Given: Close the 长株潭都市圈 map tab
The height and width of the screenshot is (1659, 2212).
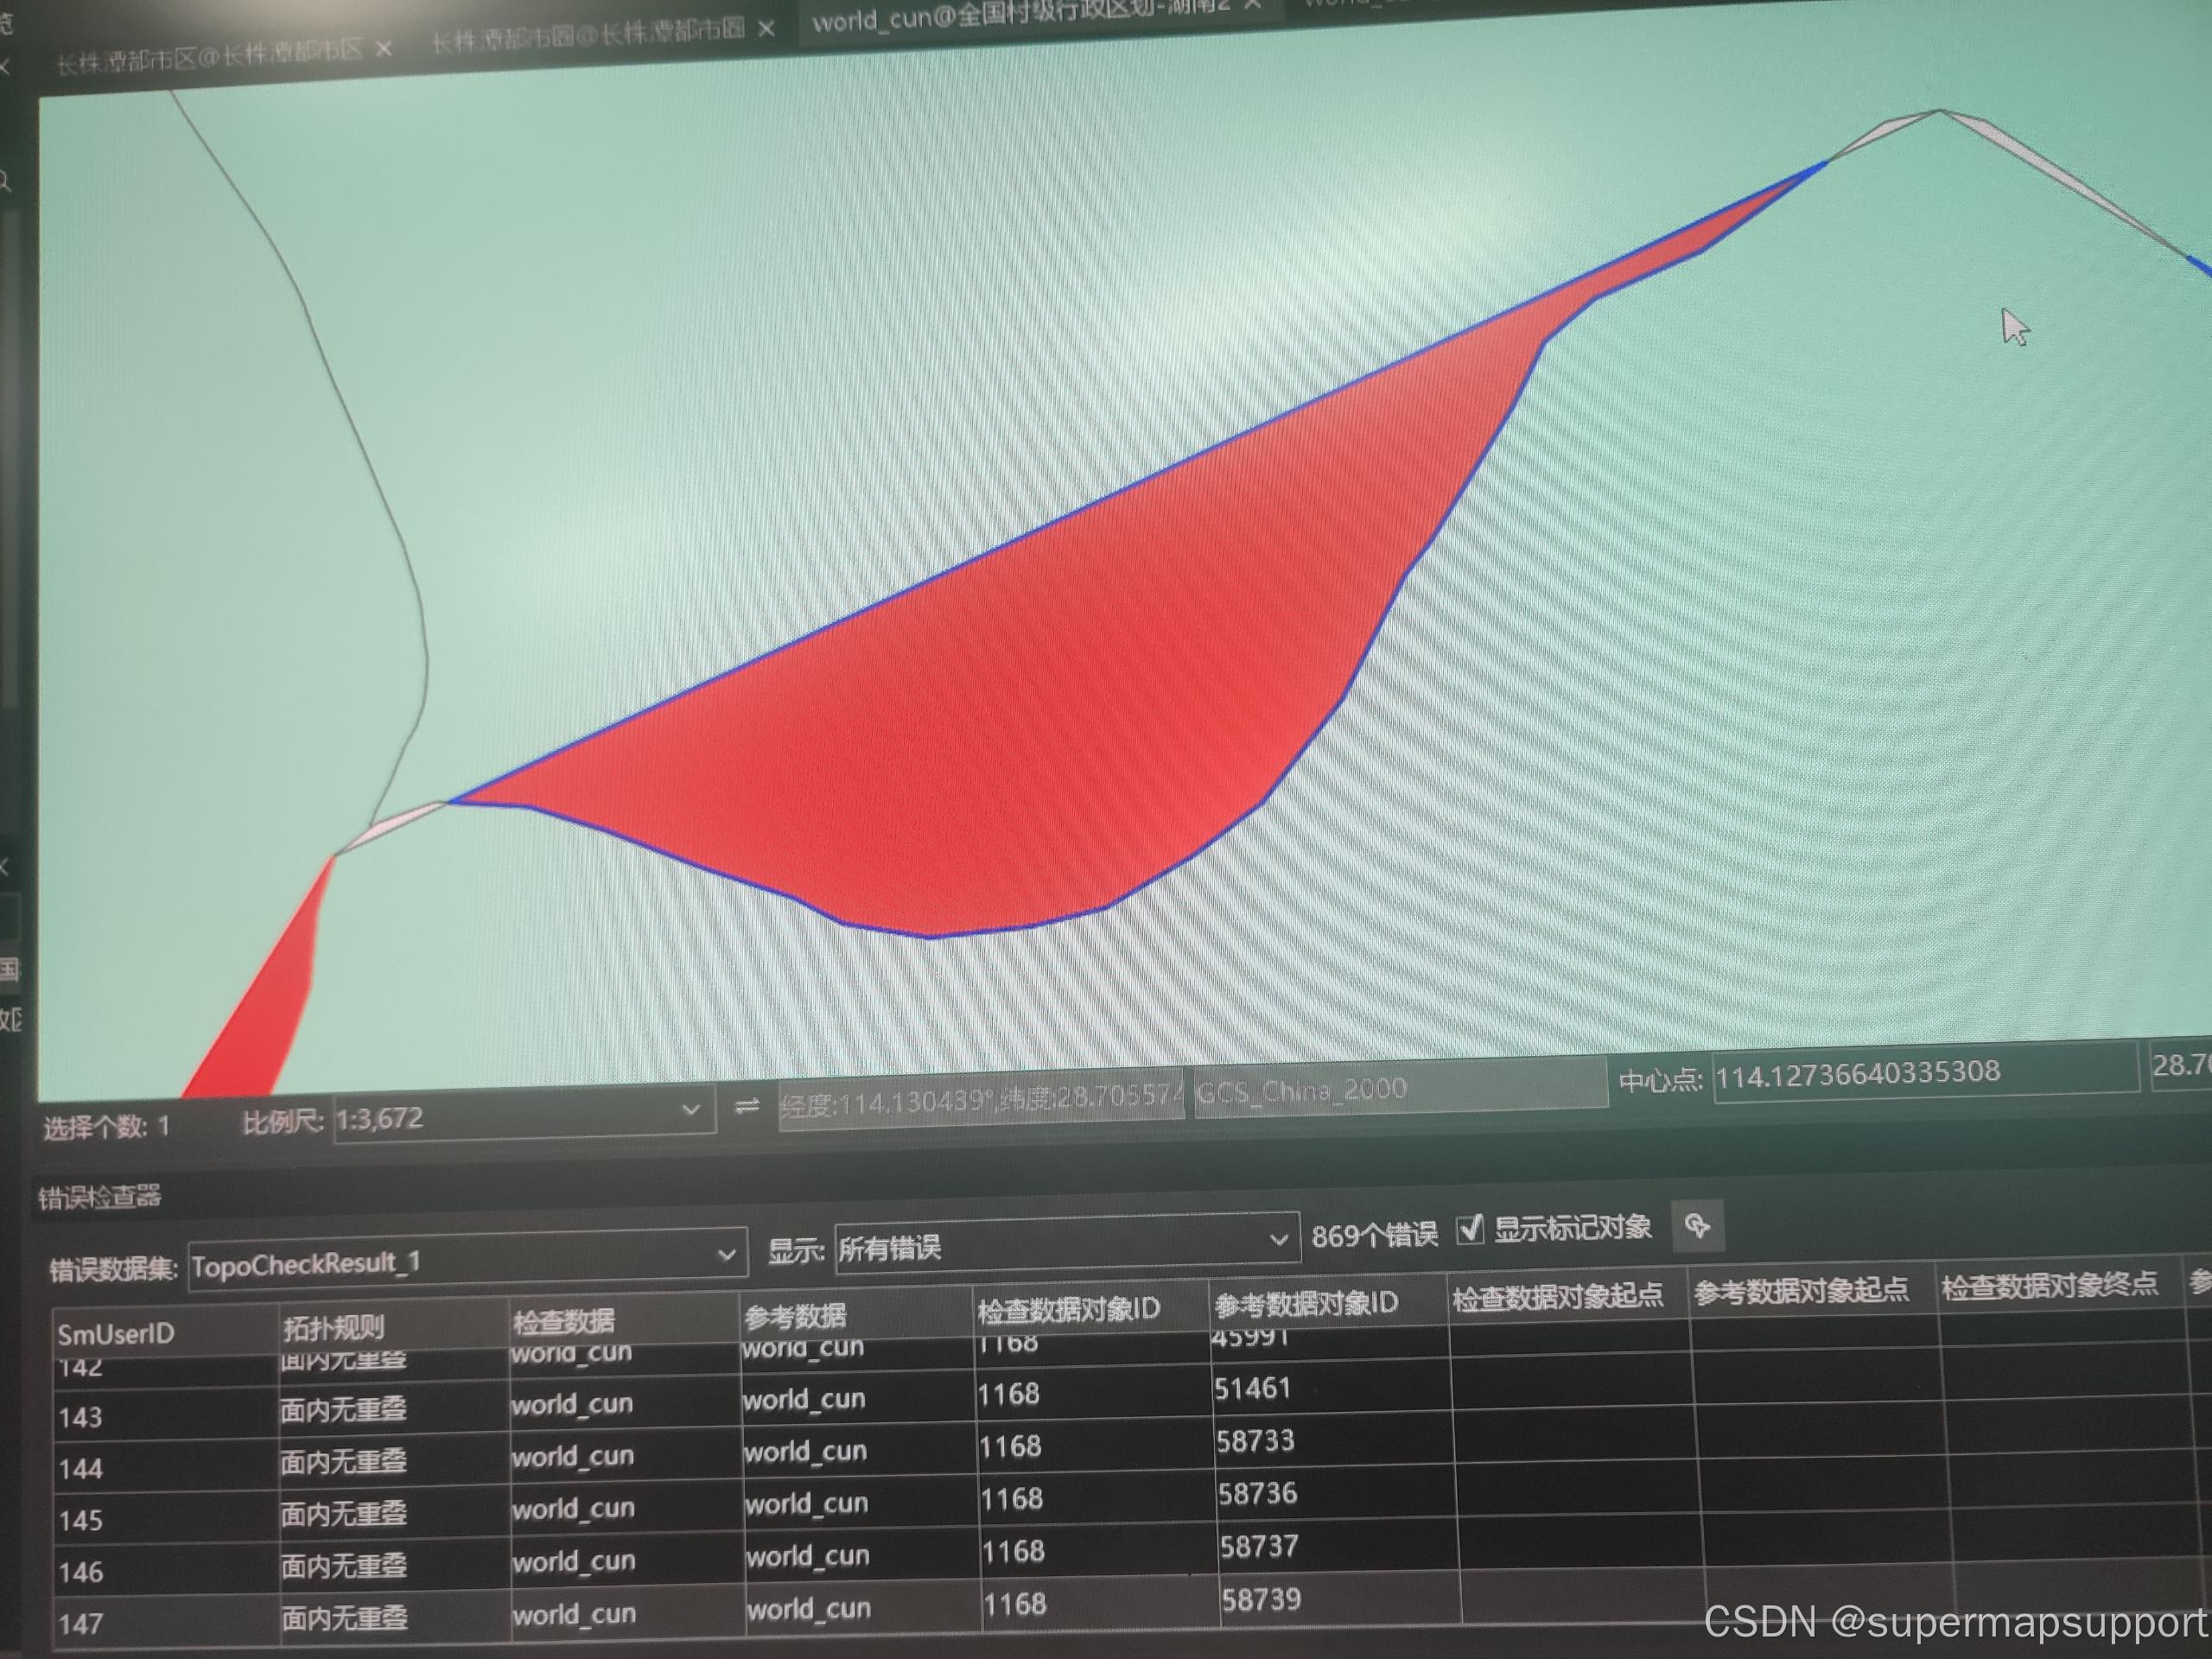Looking at the screenshot, I should coord(766,29).
